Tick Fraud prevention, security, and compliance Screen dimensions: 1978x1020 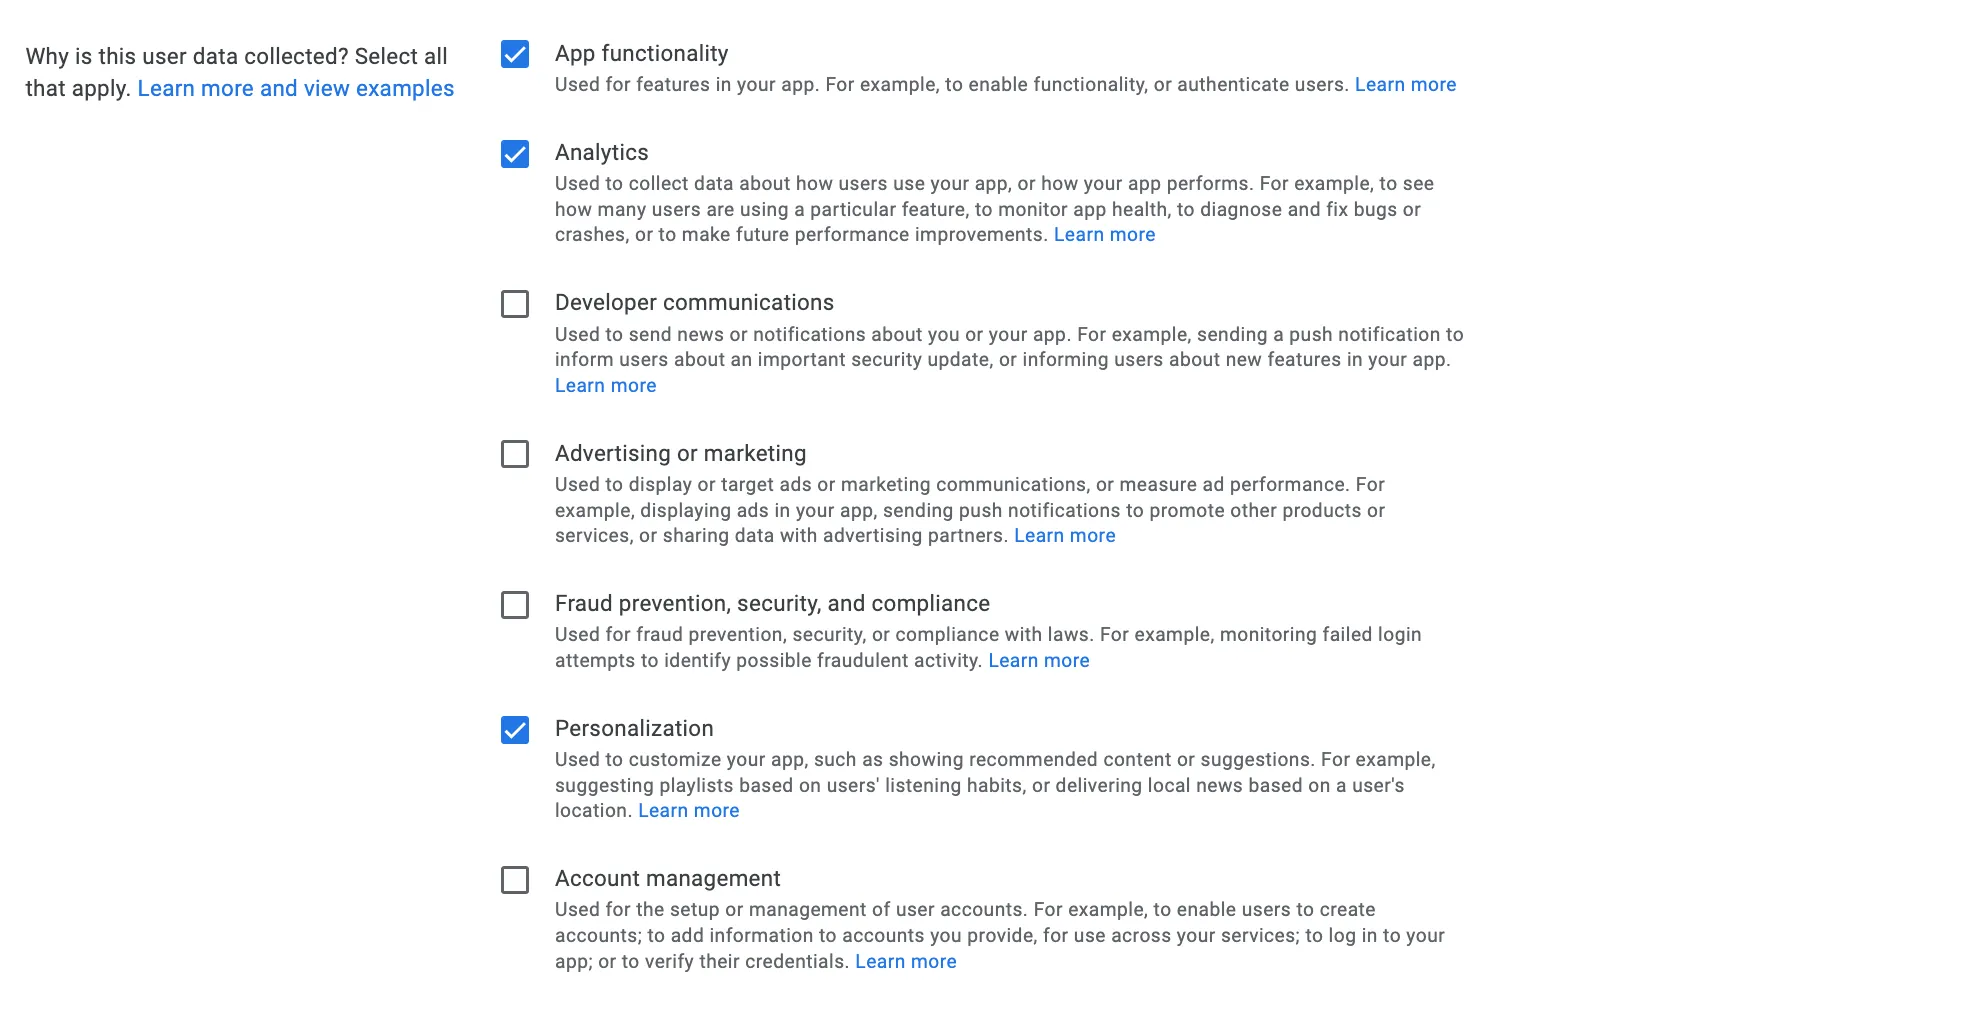tap(515, 605)
